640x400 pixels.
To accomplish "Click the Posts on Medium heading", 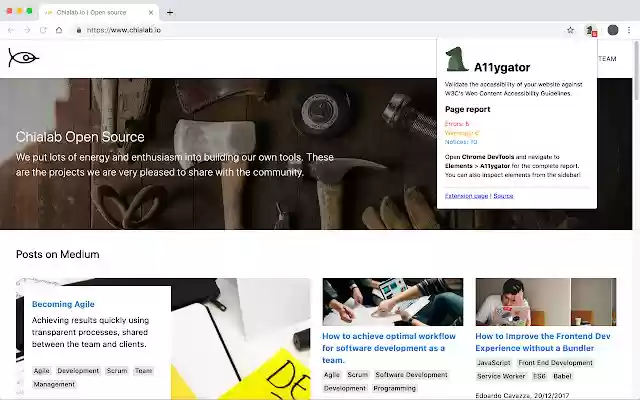I will [x=58, y=254].
